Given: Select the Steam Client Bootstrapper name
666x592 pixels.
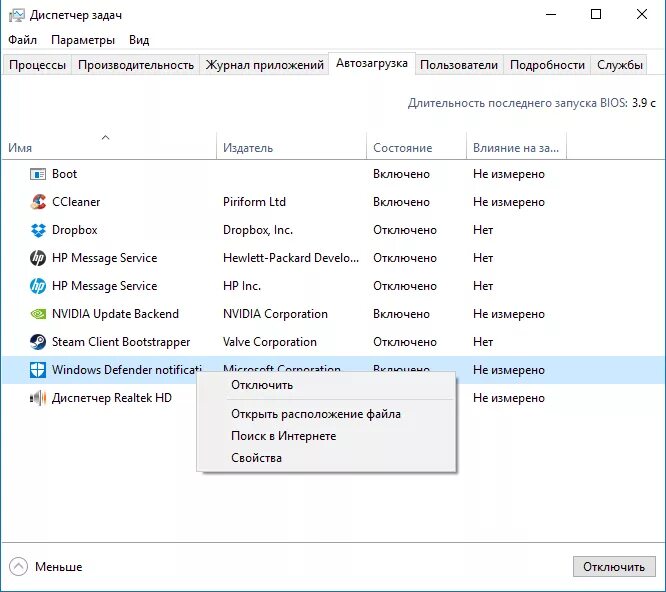Looking at the screenshot, I should [x=121, y=342].
